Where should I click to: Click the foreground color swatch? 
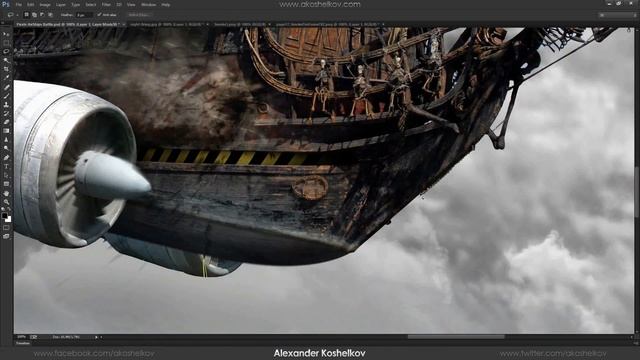point(4,215)
